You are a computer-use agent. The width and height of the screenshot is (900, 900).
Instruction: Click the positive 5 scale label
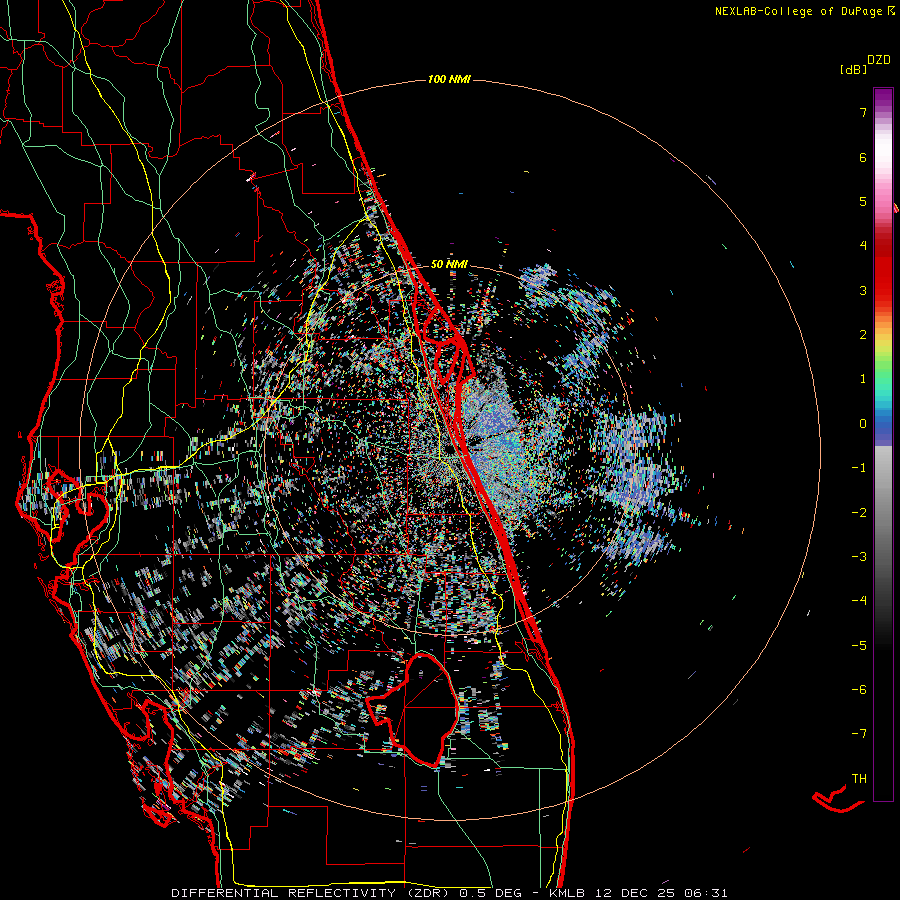pos(863,201)
